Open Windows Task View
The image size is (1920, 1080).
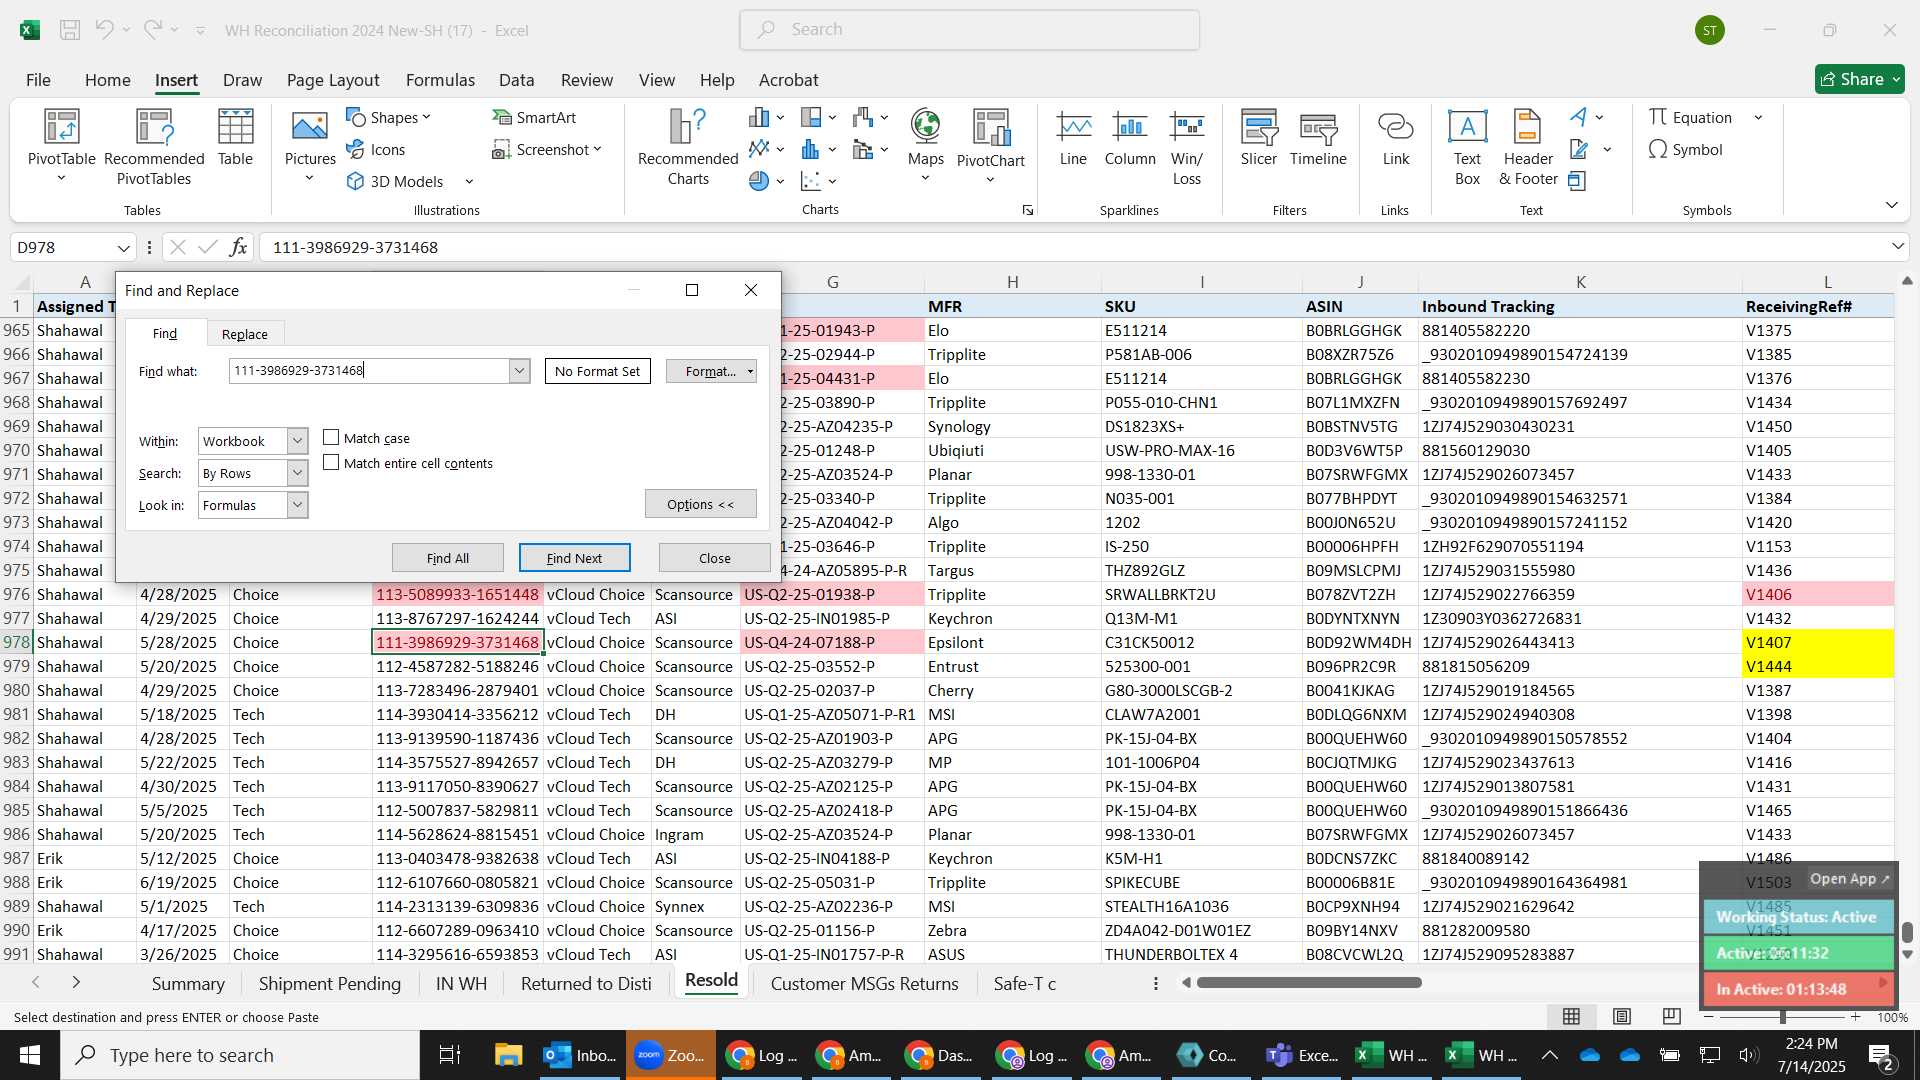click(449, 1055)
